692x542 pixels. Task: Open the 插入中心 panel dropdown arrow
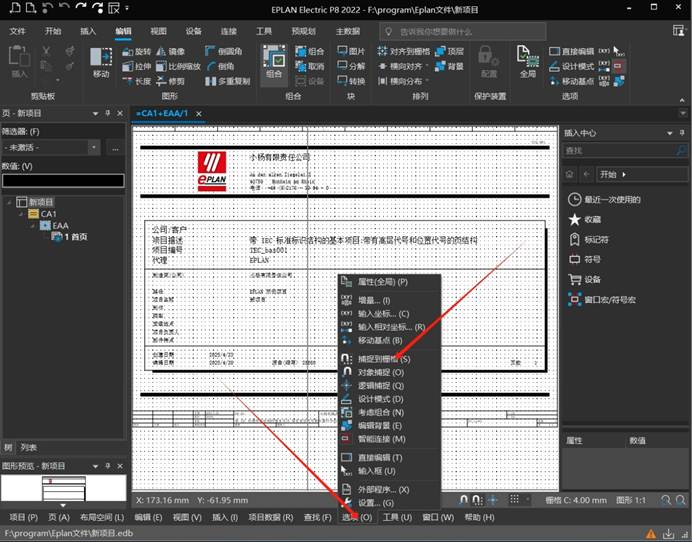click(x=669, y=133)
